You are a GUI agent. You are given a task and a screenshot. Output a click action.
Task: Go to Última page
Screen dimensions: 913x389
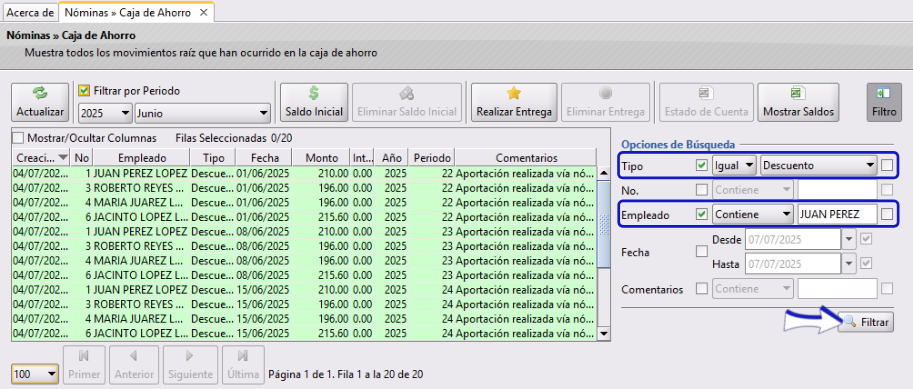pos(243,365)
